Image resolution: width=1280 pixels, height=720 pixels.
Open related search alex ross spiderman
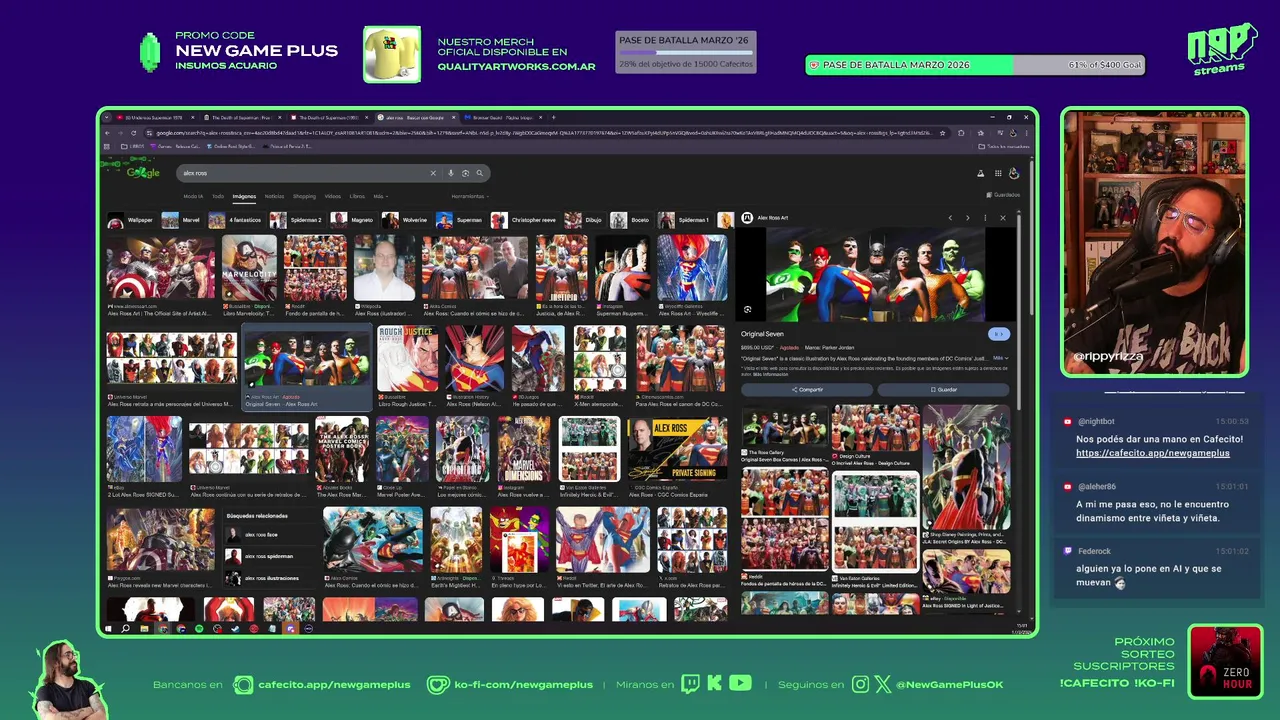point(268,556)
